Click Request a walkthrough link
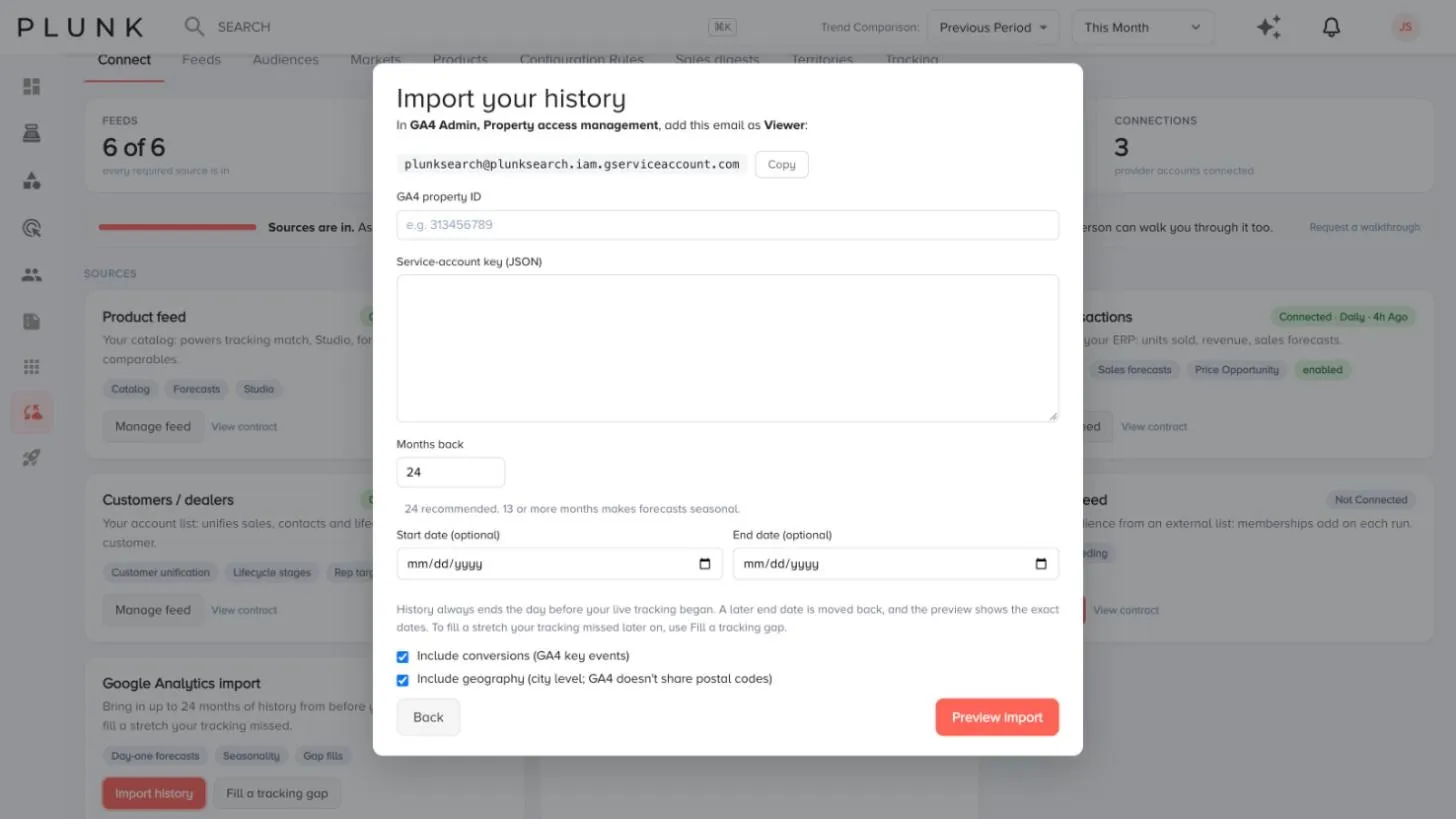 coord(1364,228)
